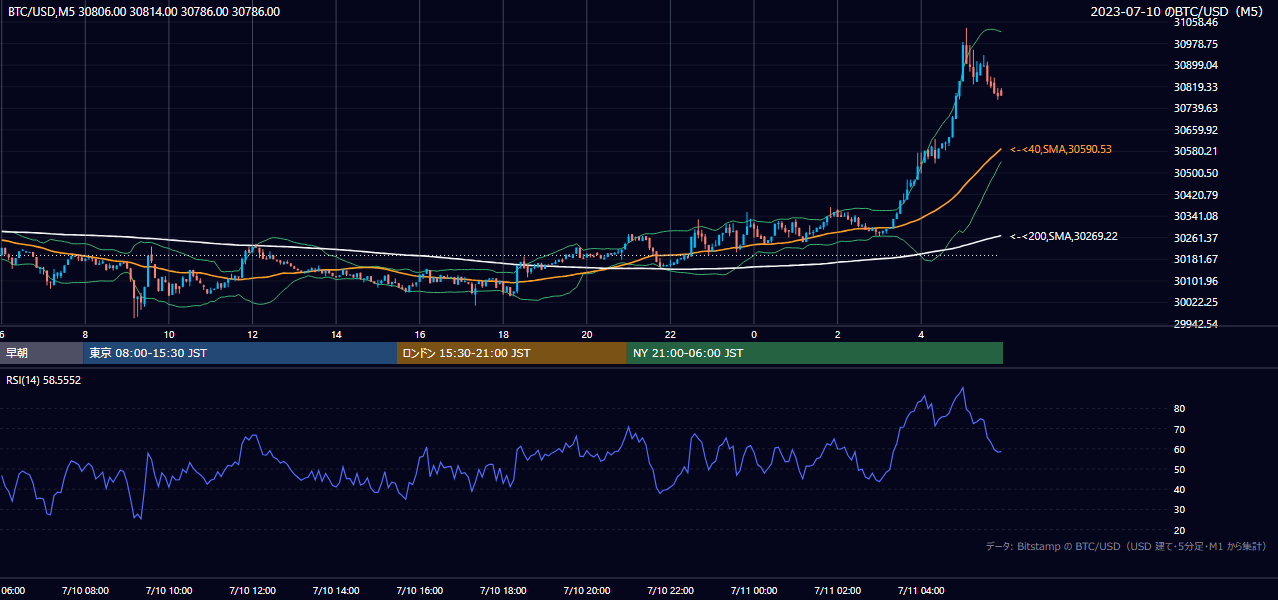Click price axis value 30181.67

click(1195, 259)
